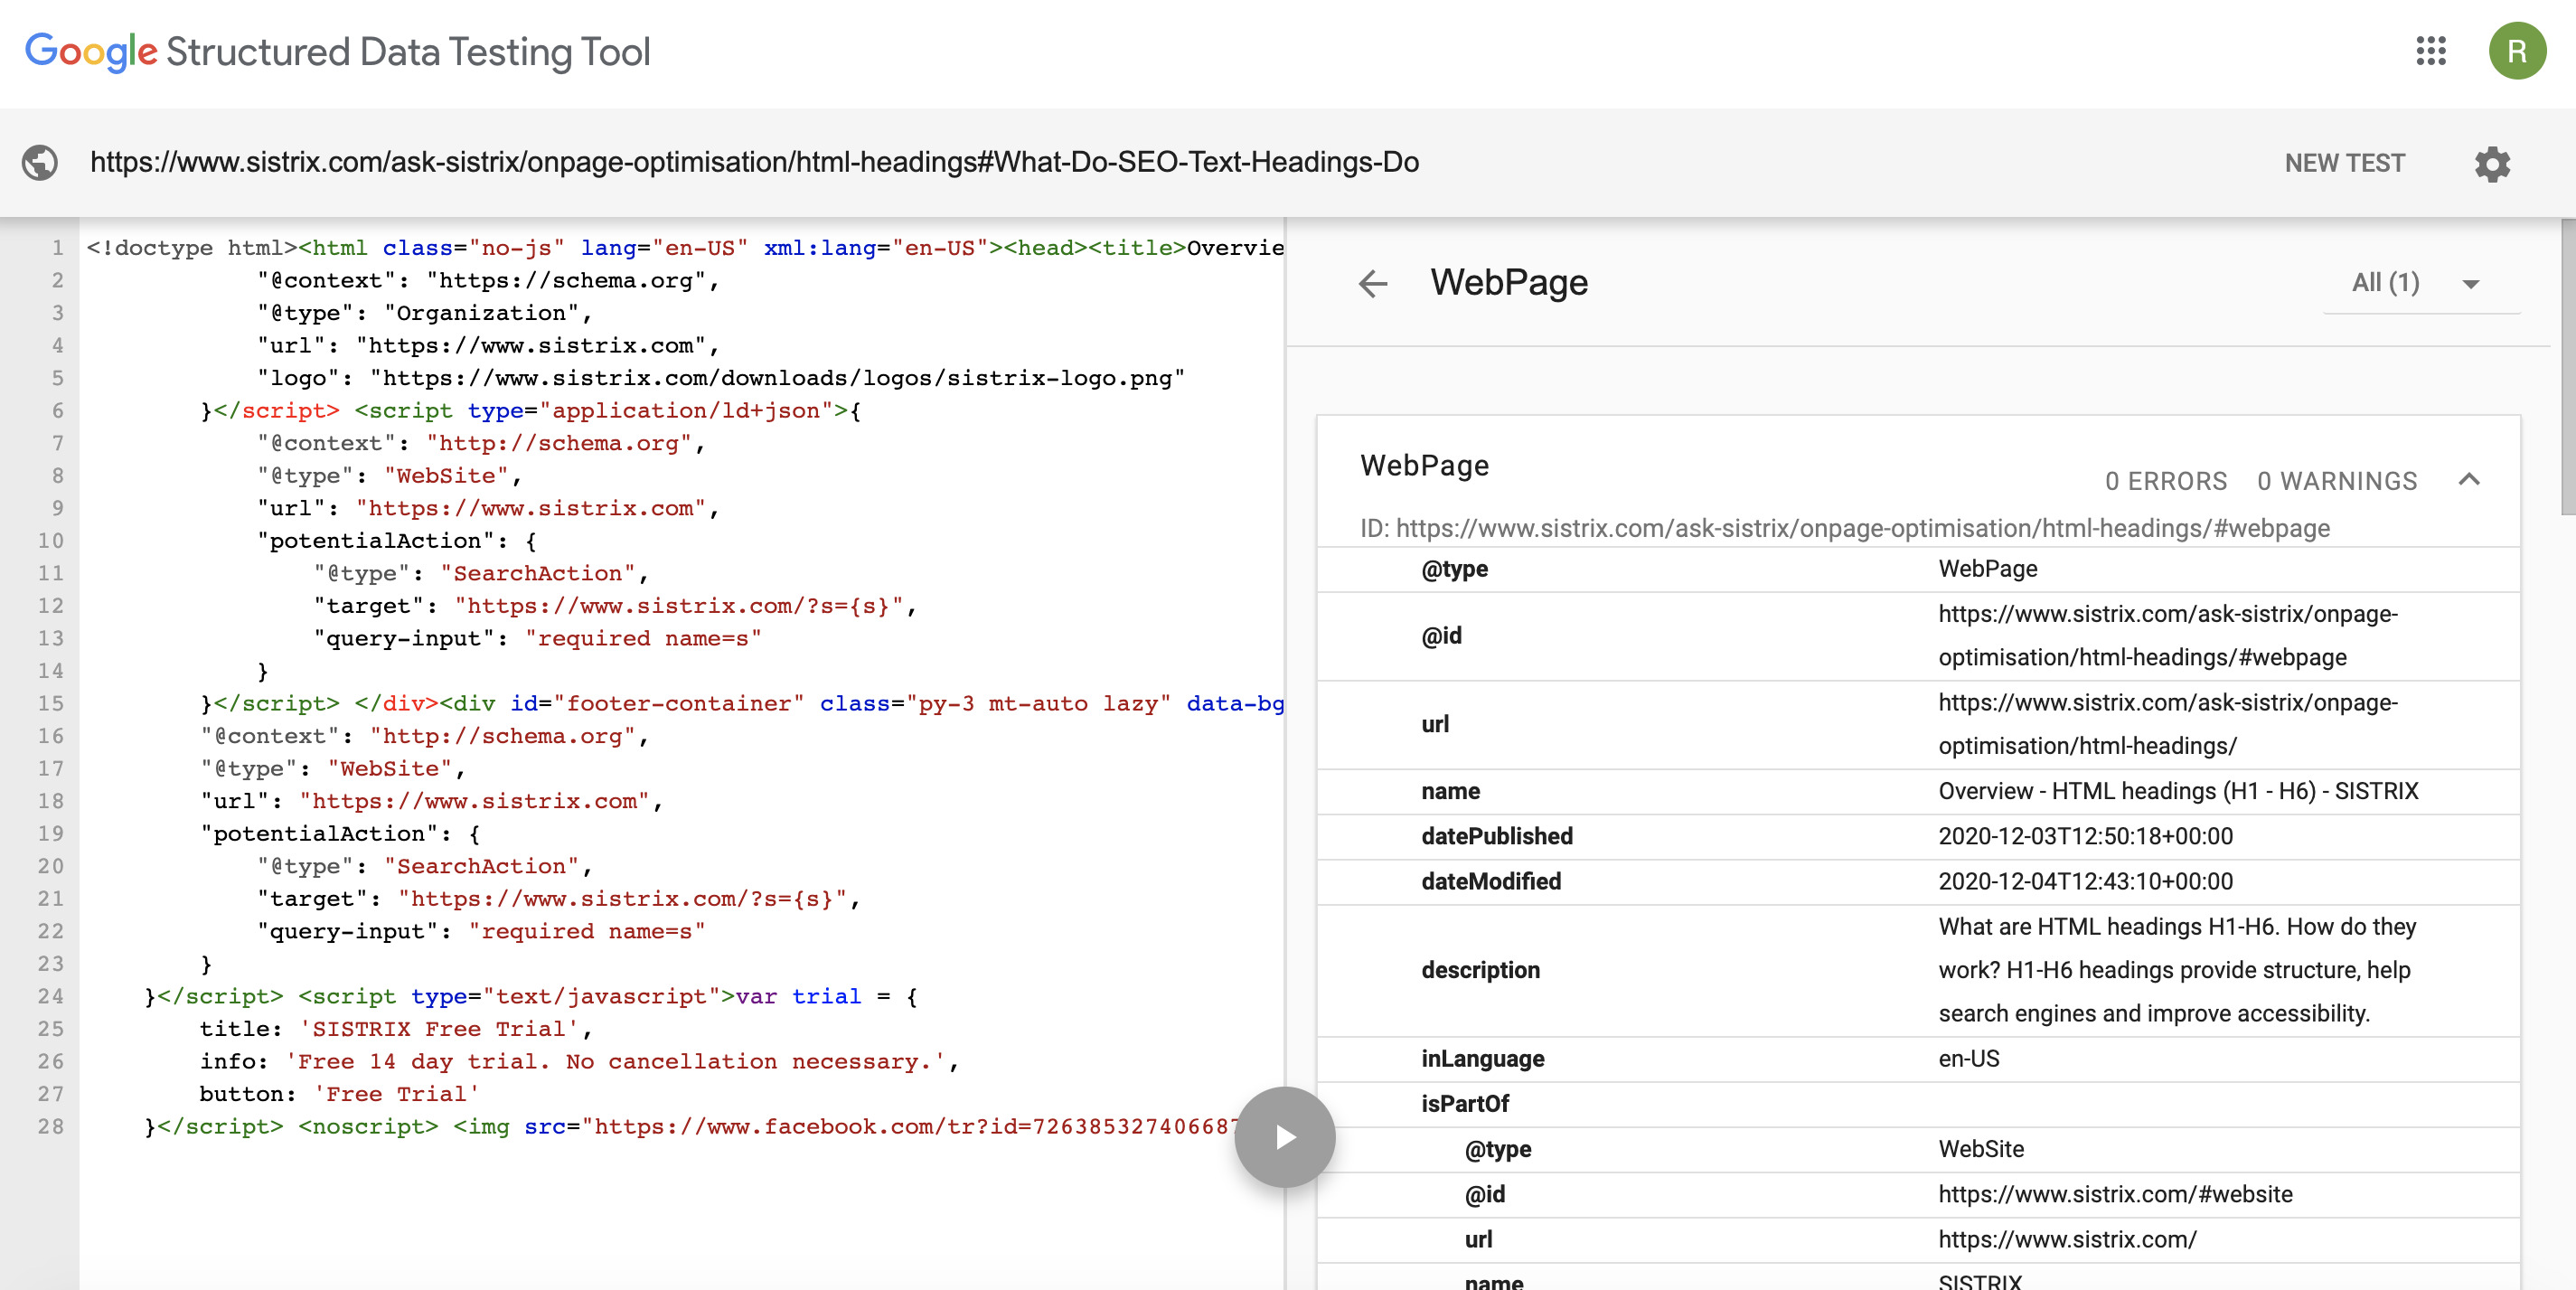Start a NEW TEST
Image resolution: width=2576 pixels, height=1290 pixels.
(2344, 163)
